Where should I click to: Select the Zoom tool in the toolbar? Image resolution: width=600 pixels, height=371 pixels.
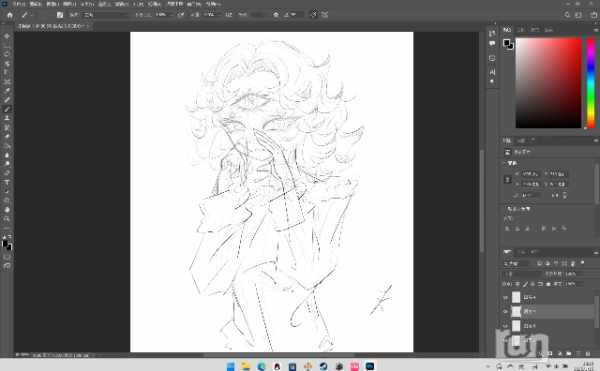(x=7, y=219)
